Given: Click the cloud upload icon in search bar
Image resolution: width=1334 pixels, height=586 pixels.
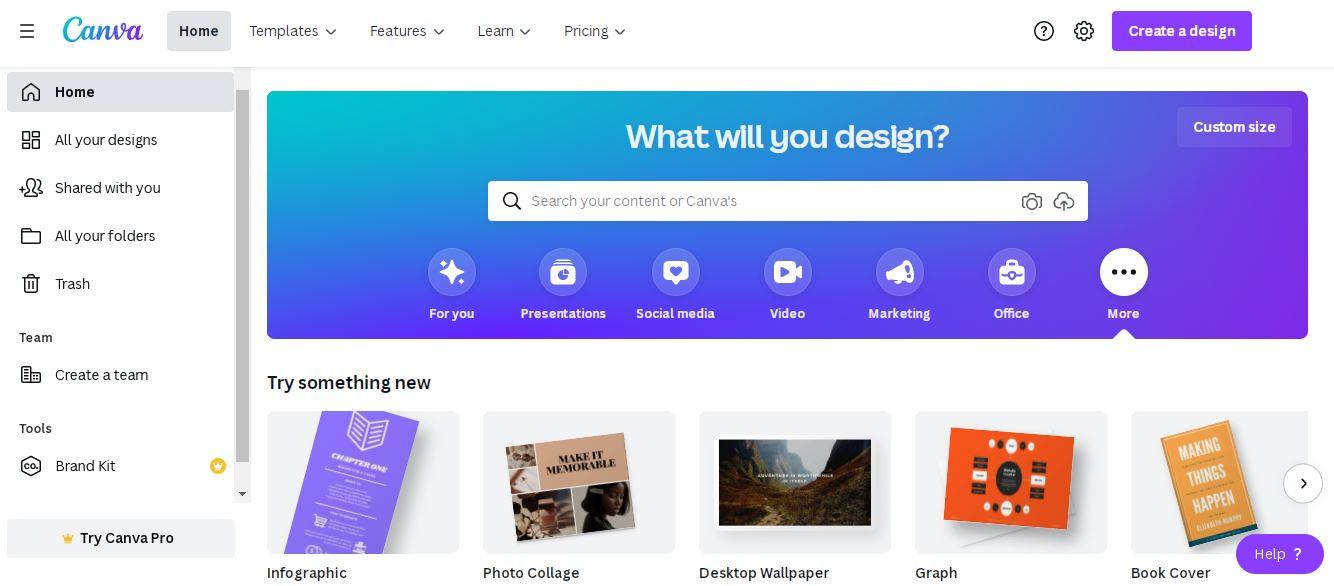Looking at the screenshot, I should (1064, 201).
